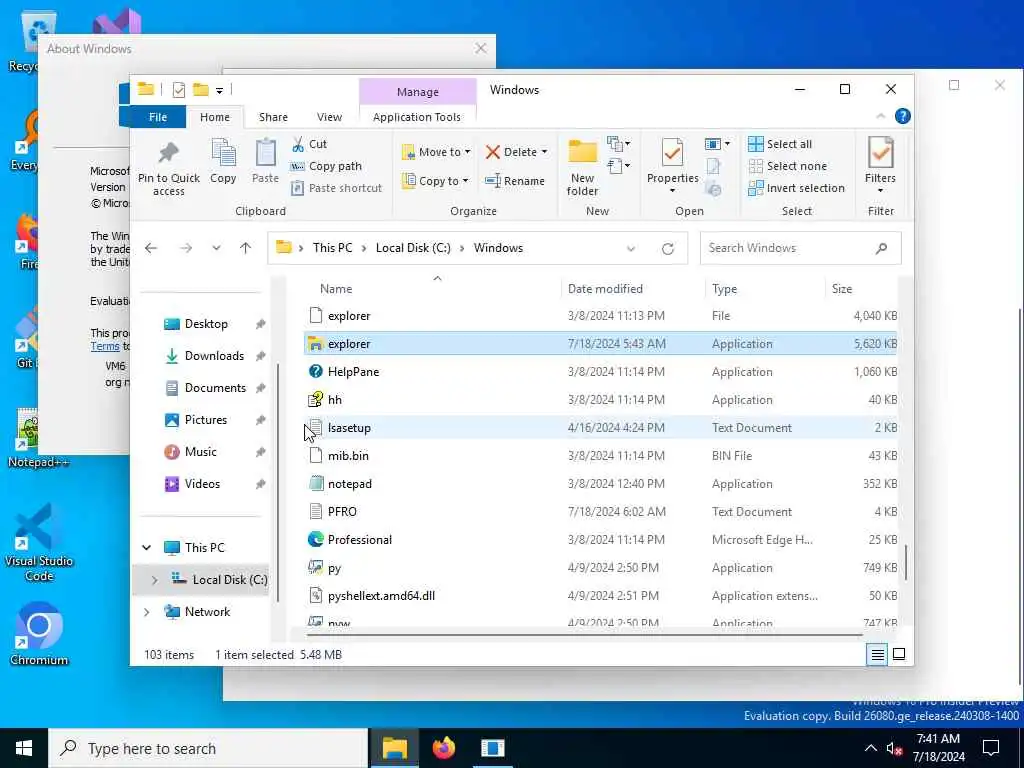Click Quick Access Toolbar properties checkmark icon

(x=179, y=90)
